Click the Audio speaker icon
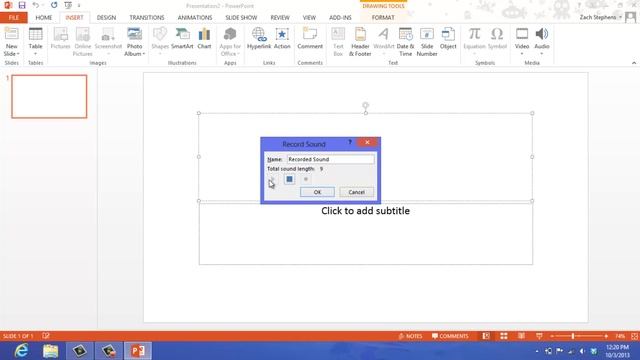 click(x=542, y=34)
